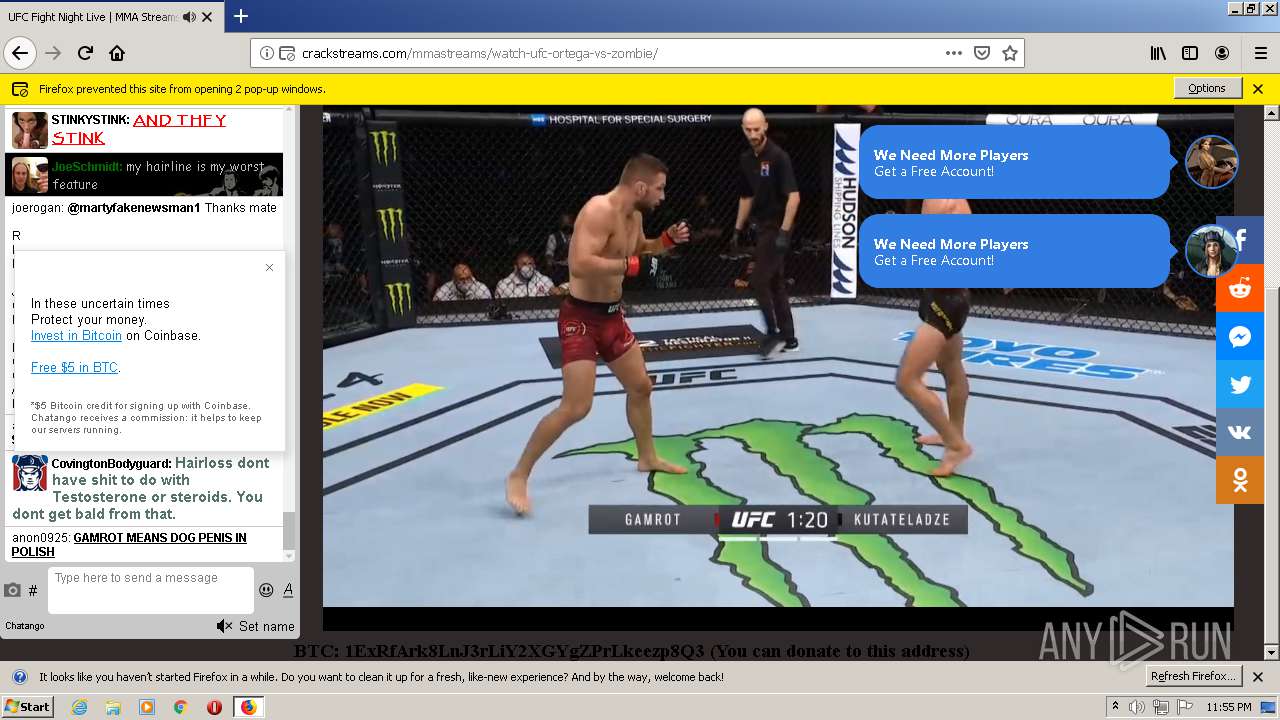Click CovingtonBodyguard's chat avatar
This screenshot has height=720, width=1280.
30,473
